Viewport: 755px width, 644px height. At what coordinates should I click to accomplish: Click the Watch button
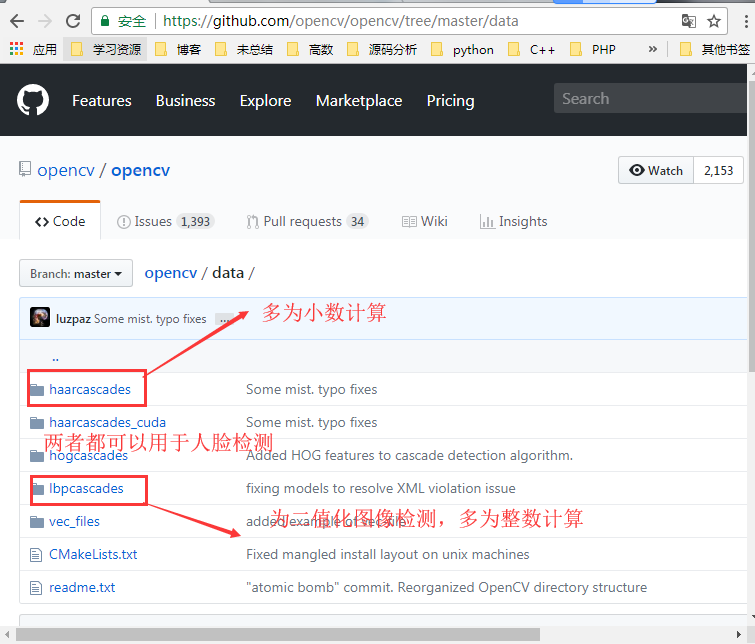pyautogui.click(x=656, y=170)
